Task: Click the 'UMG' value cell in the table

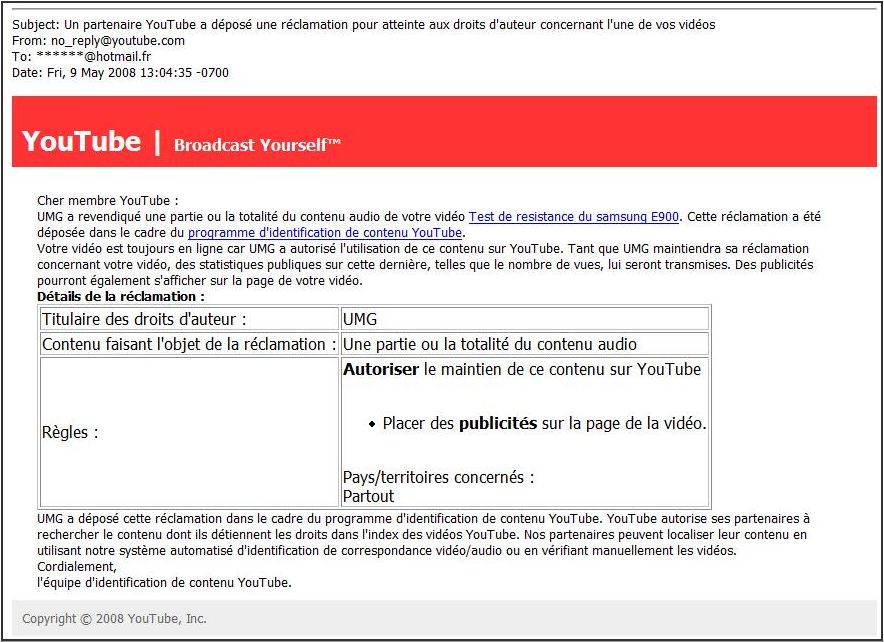Action: click(524, 319)
